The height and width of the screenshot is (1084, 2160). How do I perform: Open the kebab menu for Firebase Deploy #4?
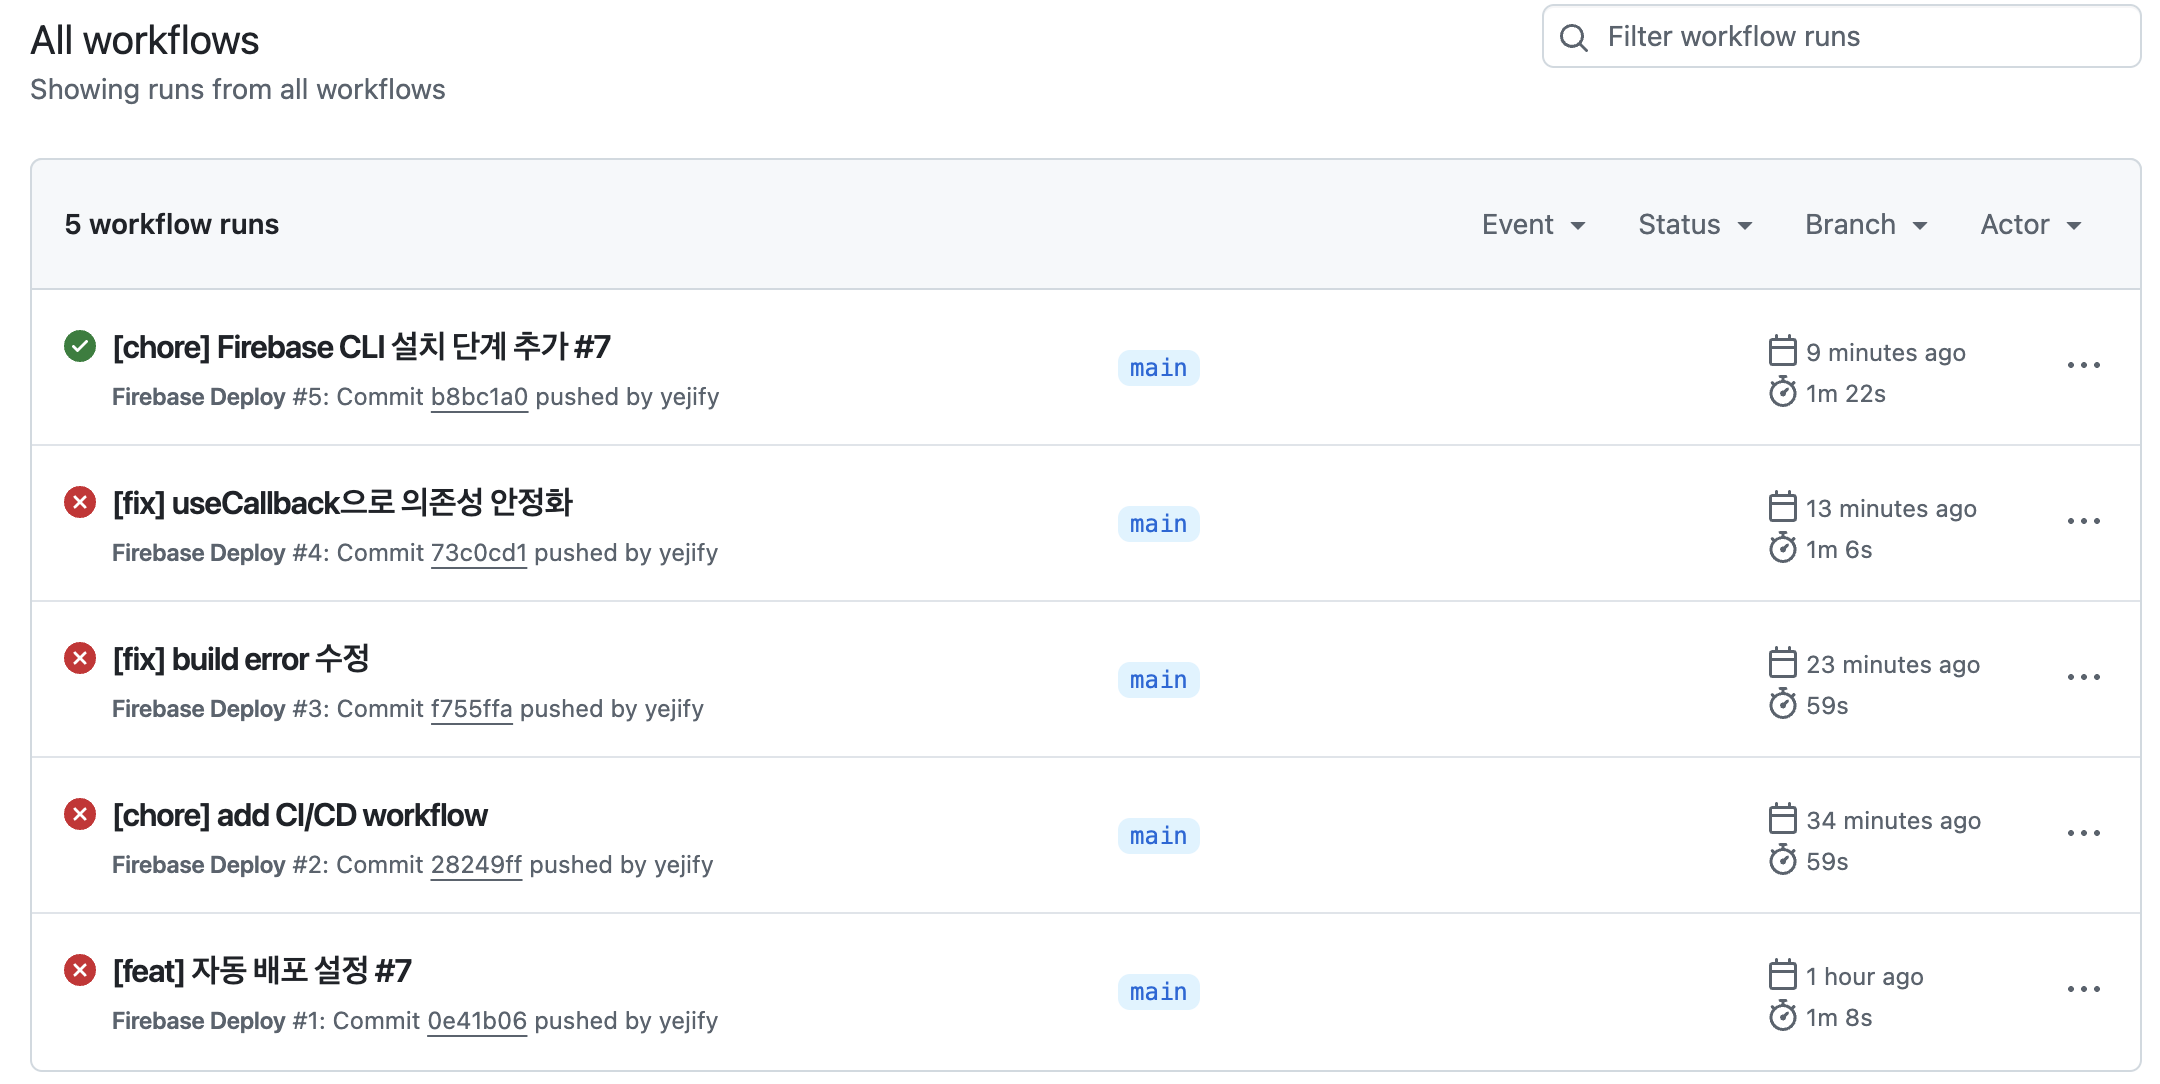pos(2083,522)
